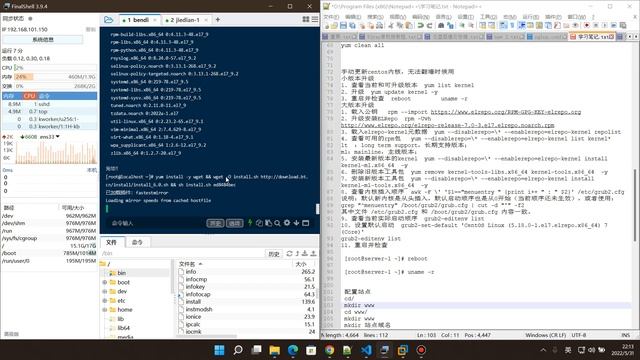This screenshot has width=640, height=360.
Task: Click Notepad++ Start Recording macro icon
Action: 587,26
